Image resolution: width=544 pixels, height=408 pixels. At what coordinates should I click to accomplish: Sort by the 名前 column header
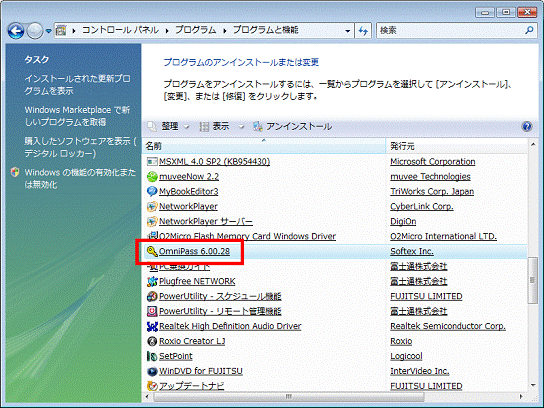264,146
